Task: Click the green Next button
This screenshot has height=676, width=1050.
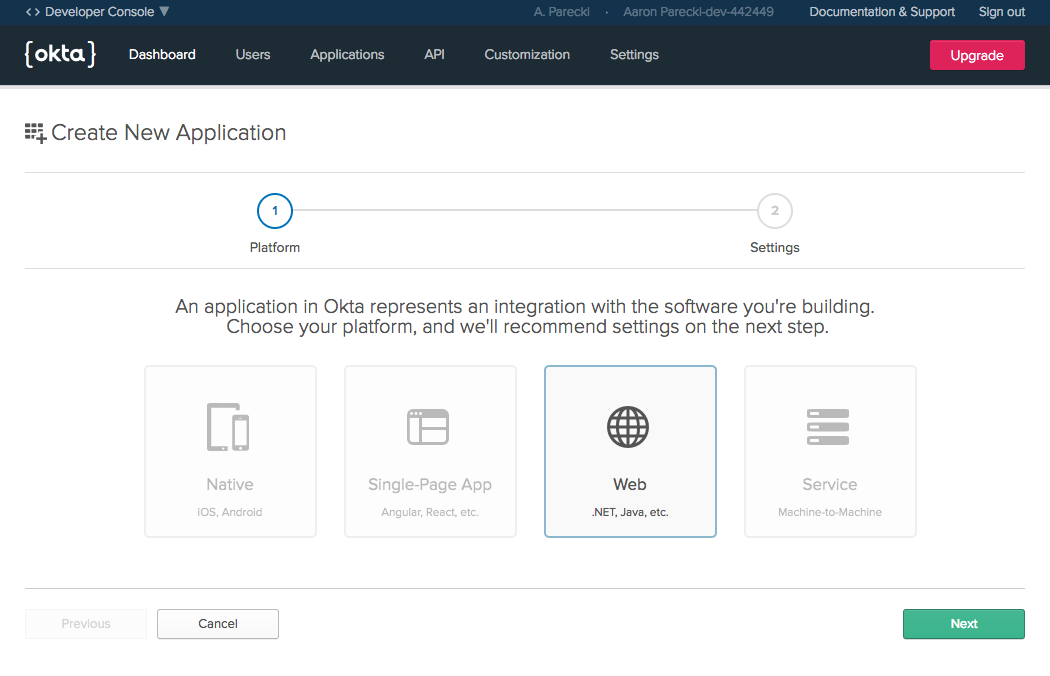Action: [963, 624]
